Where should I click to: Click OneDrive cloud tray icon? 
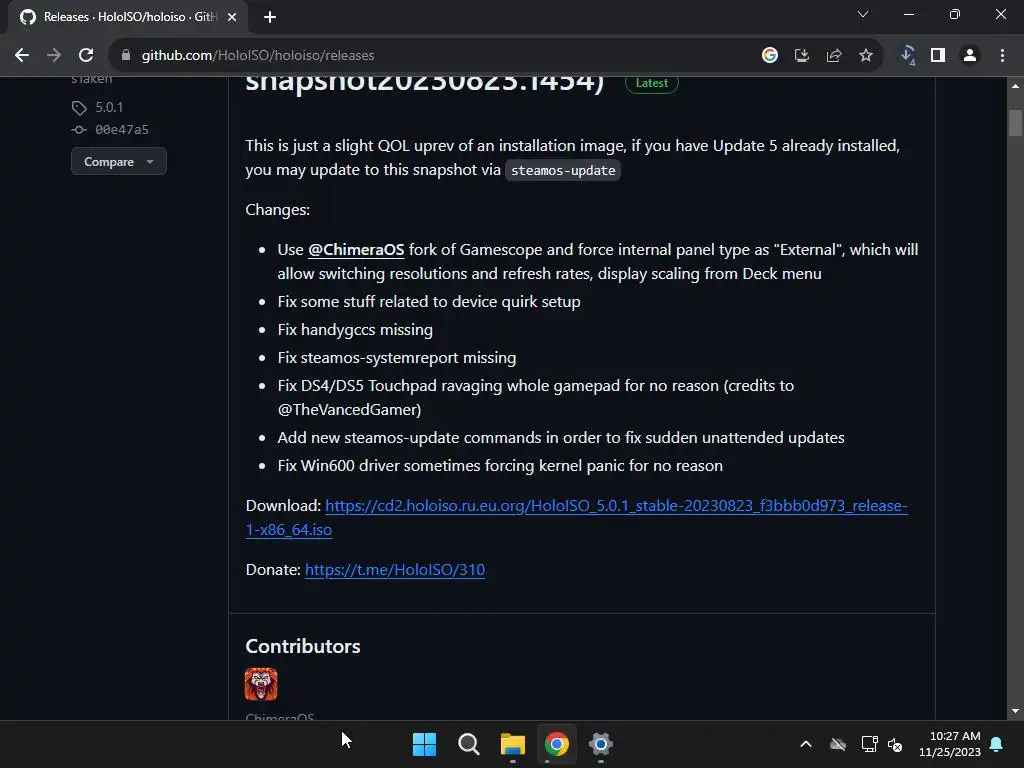tap(838, 744)
